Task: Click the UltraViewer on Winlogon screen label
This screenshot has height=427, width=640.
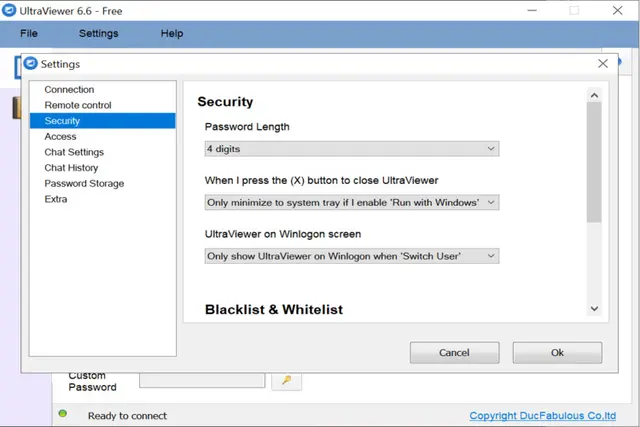Action: click(283, 234)
